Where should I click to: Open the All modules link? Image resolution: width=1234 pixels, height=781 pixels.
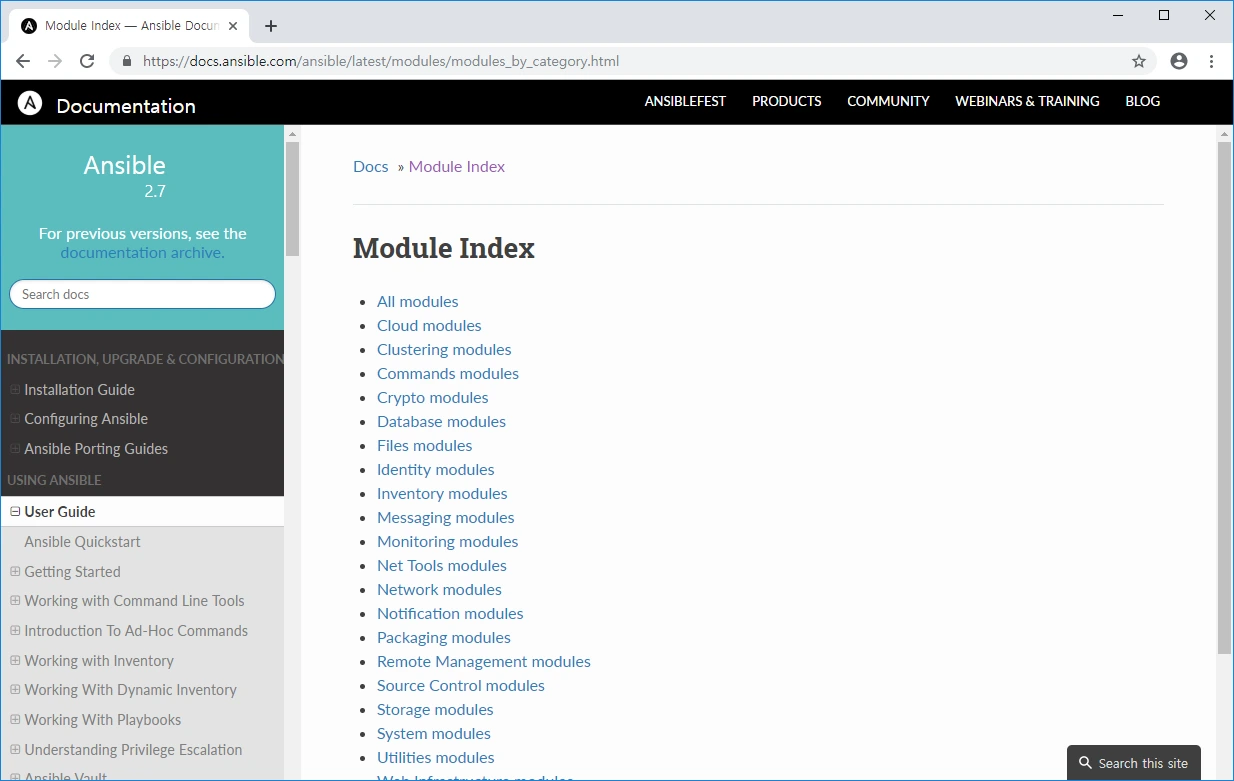tap(418, 301)
